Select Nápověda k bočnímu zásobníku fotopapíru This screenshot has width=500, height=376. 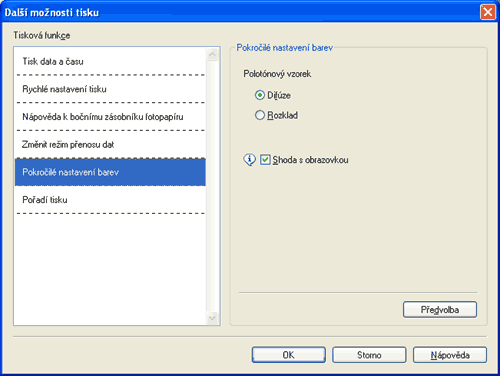point(110,117)
